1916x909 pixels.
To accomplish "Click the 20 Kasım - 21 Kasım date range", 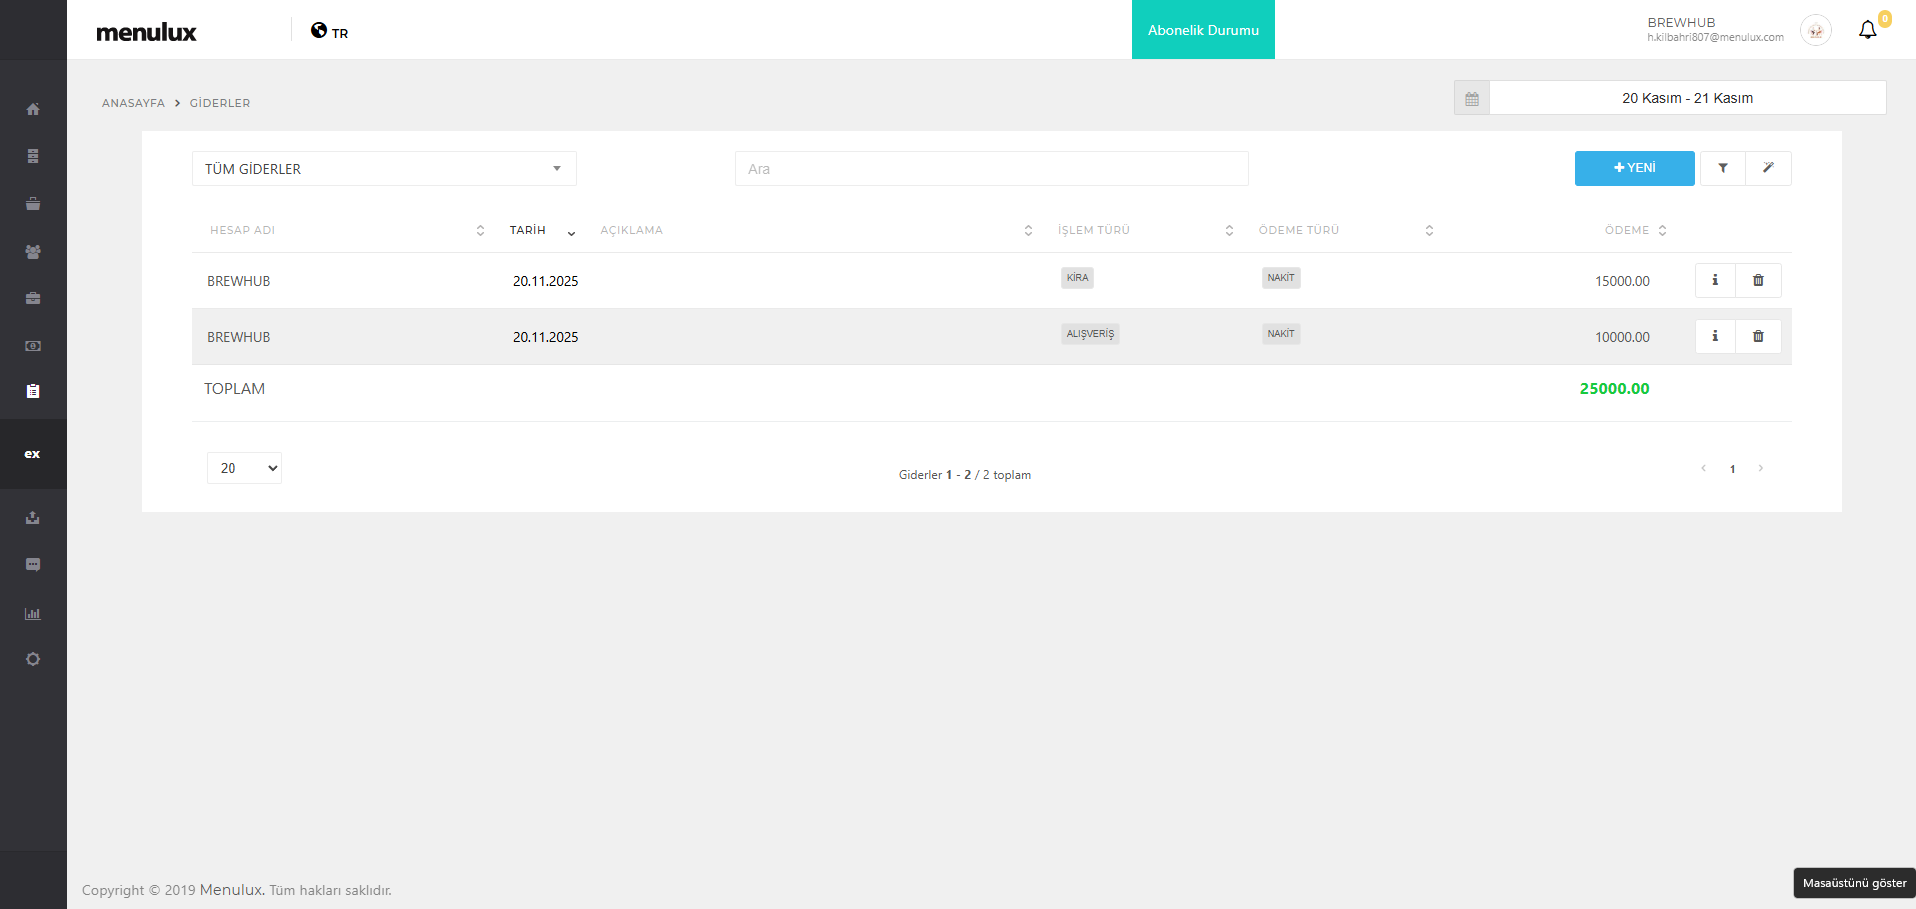I will (x=1686, y=98).
